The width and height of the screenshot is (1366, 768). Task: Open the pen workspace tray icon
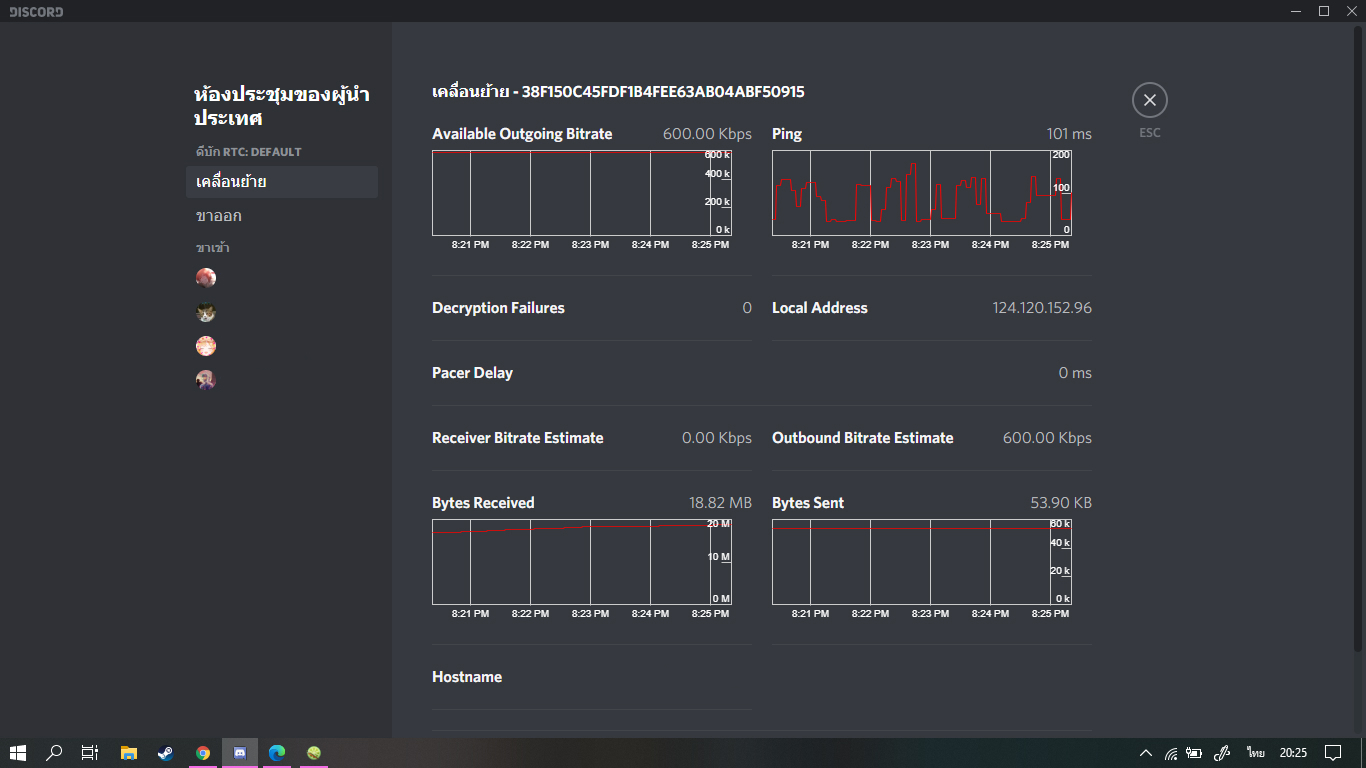click(x=1221, y=753)
